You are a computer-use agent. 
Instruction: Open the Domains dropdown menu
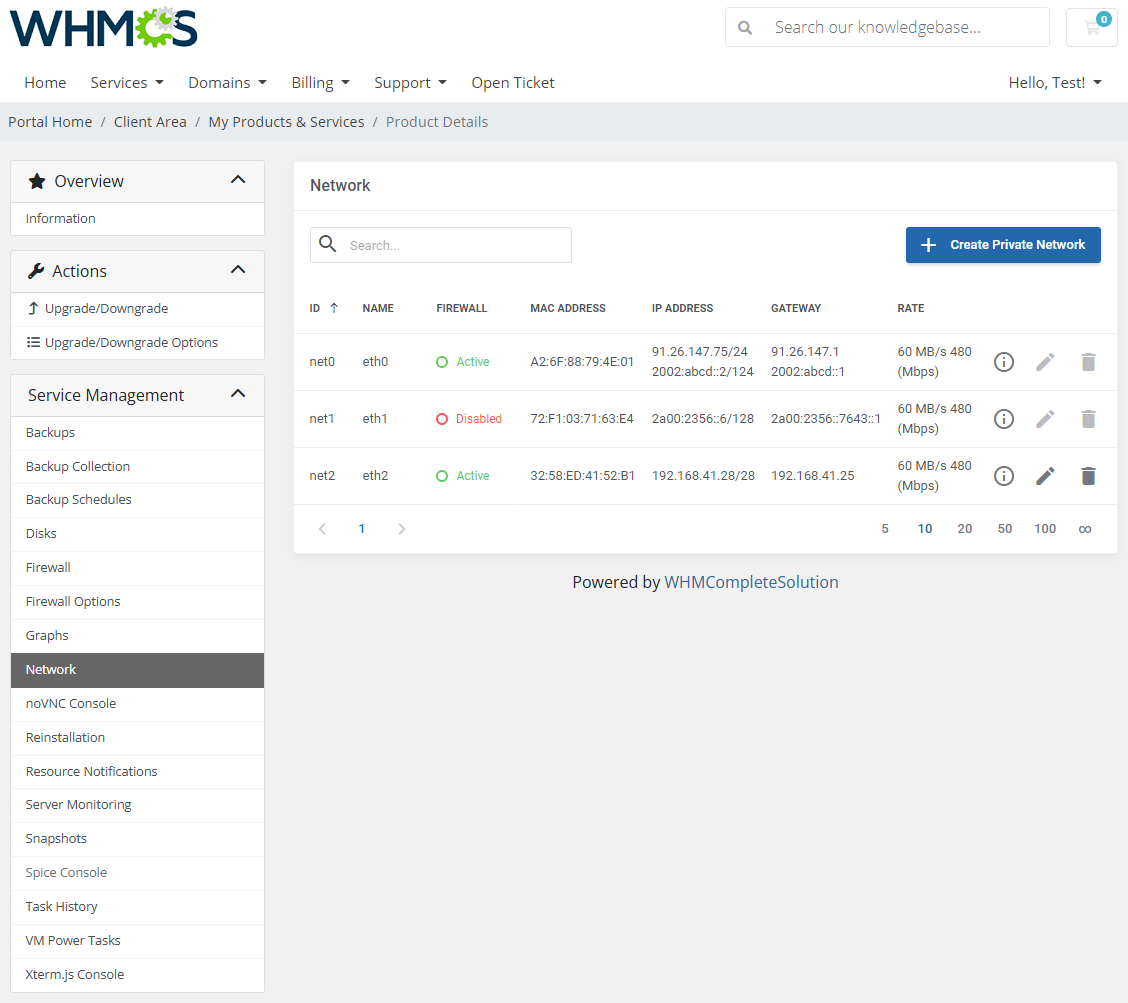227,83
